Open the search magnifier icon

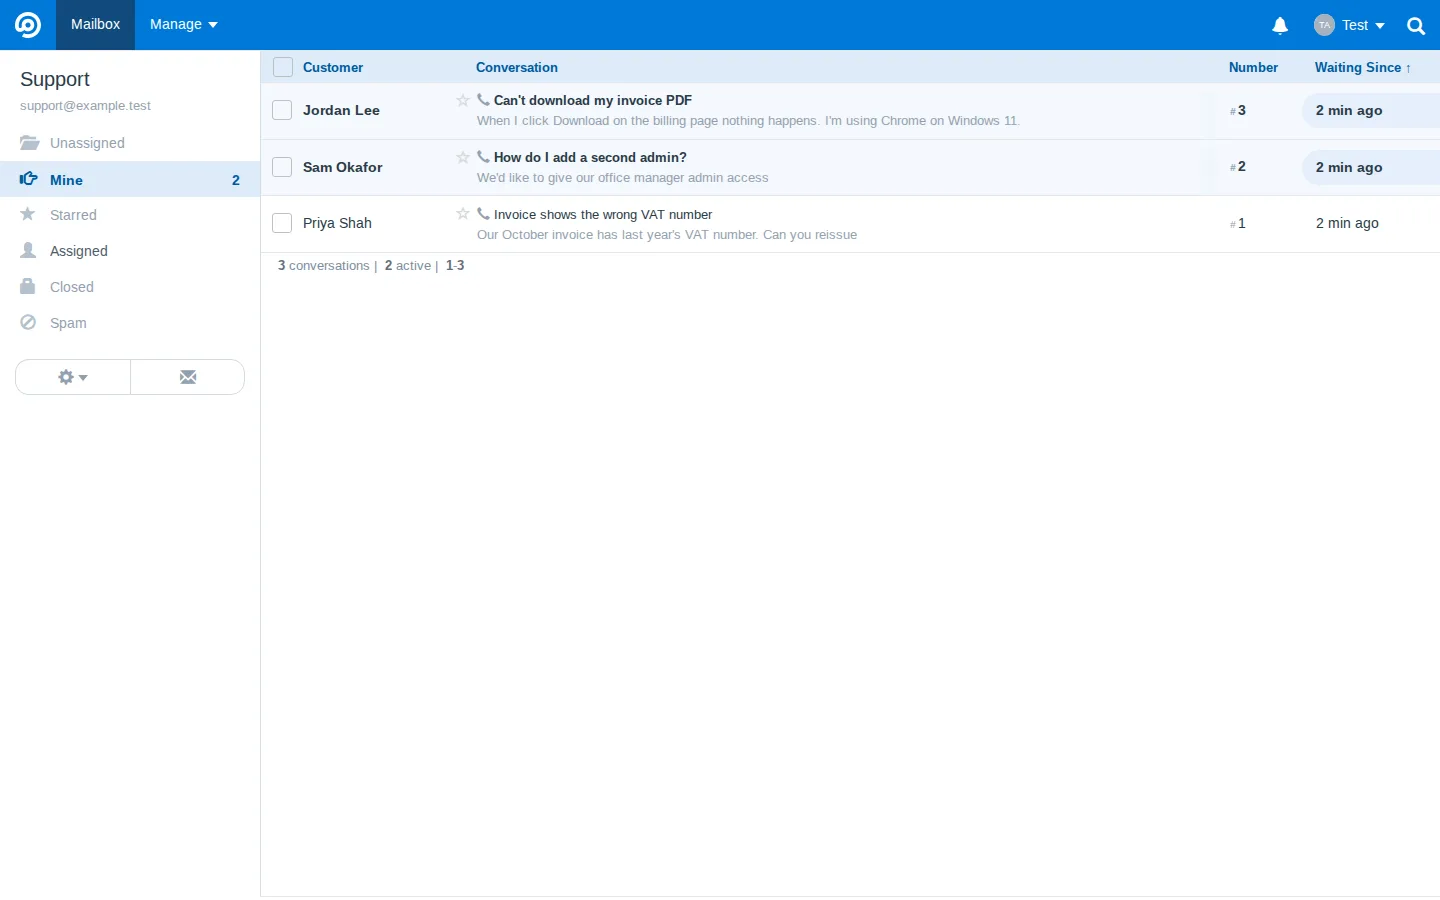1416,26
